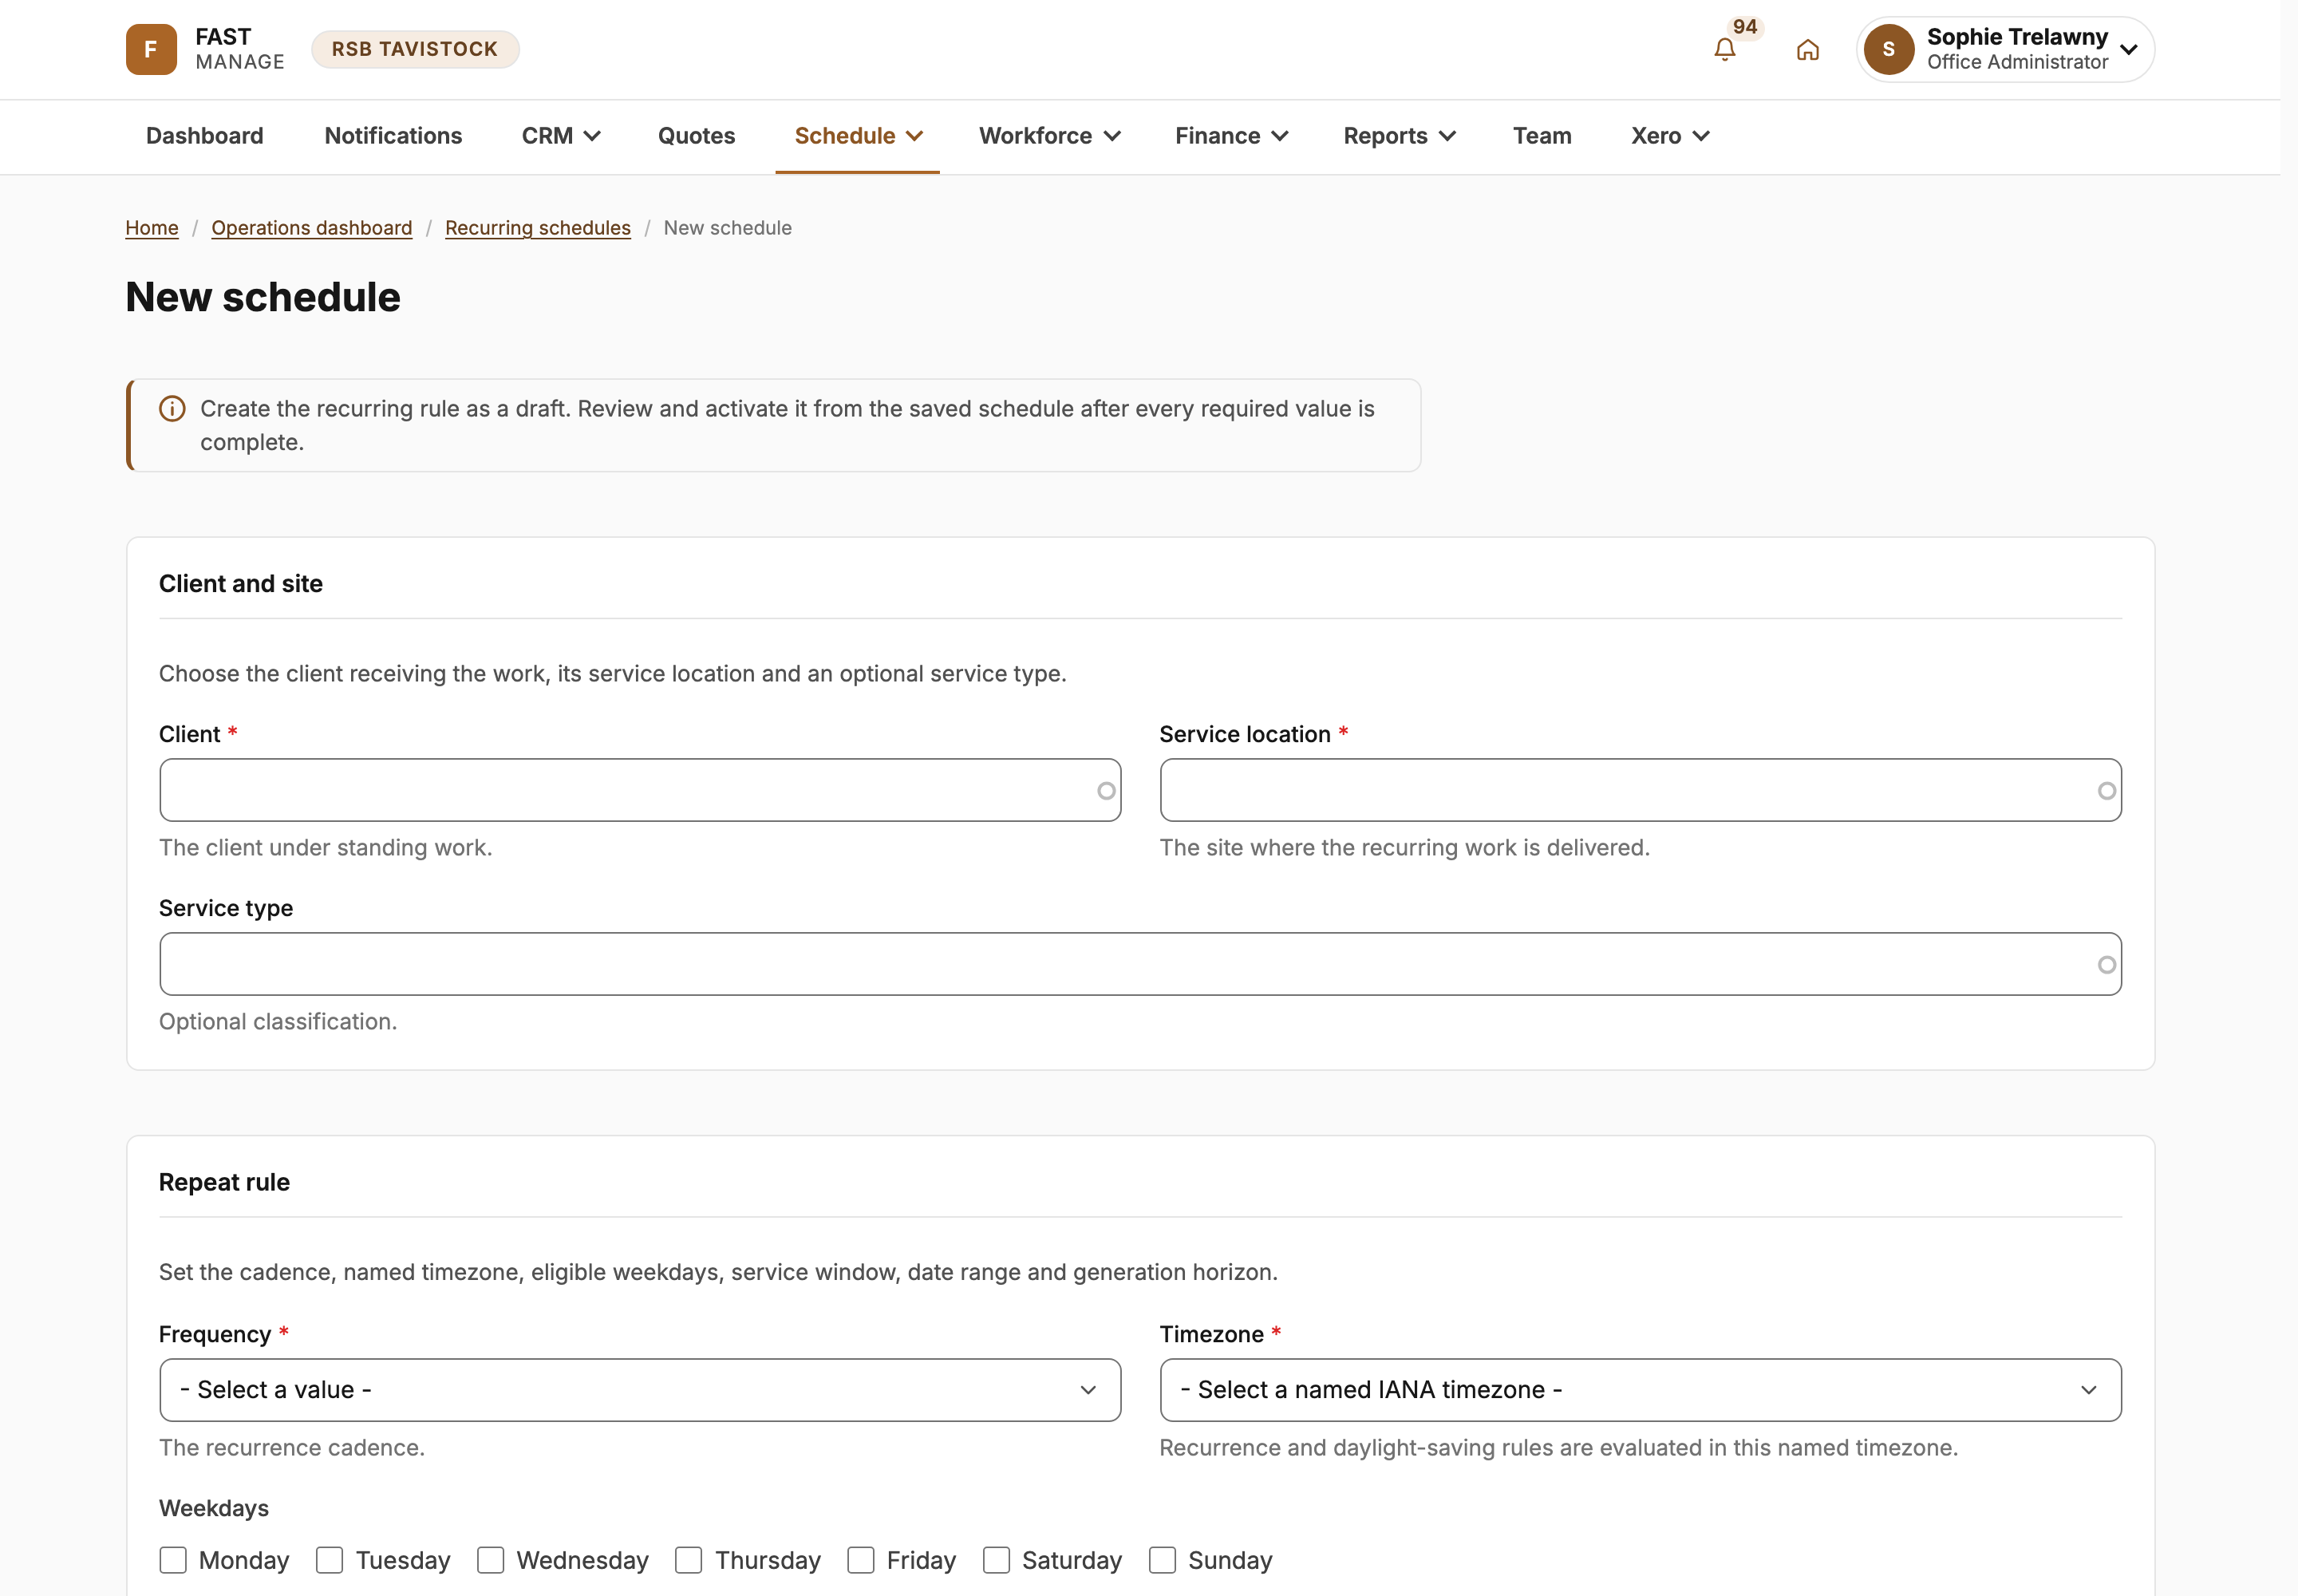Open the Frequency select dropdown
The image size is (2298, 1596).
click(x=640, y=1390)
